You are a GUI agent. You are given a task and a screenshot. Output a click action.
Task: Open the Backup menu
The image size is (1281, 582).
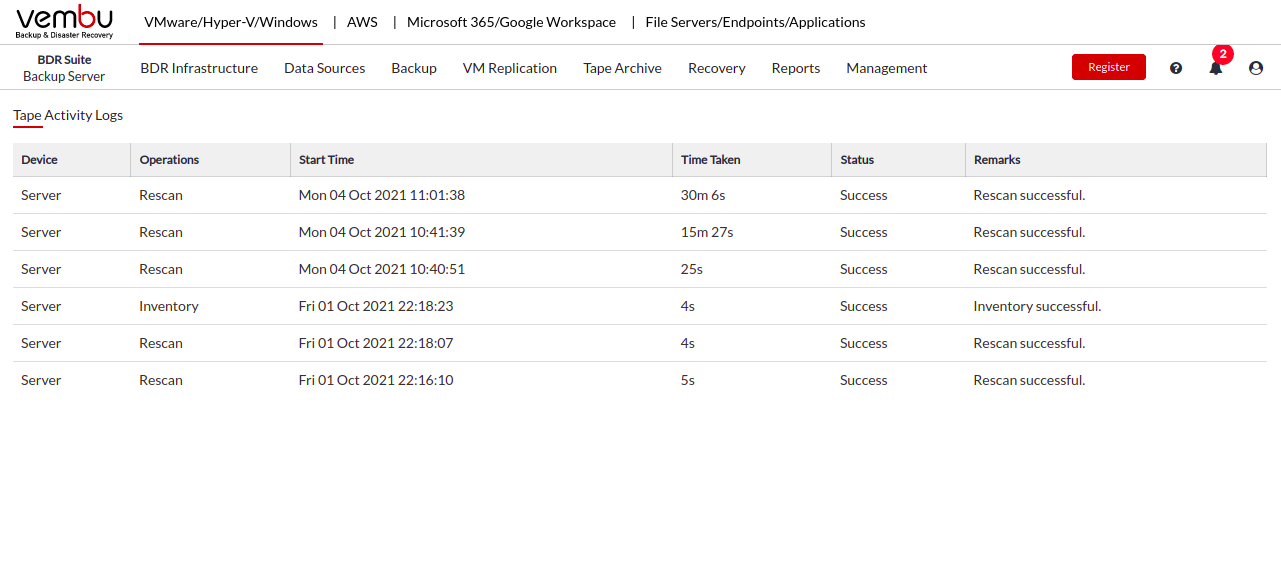[414, 68]
